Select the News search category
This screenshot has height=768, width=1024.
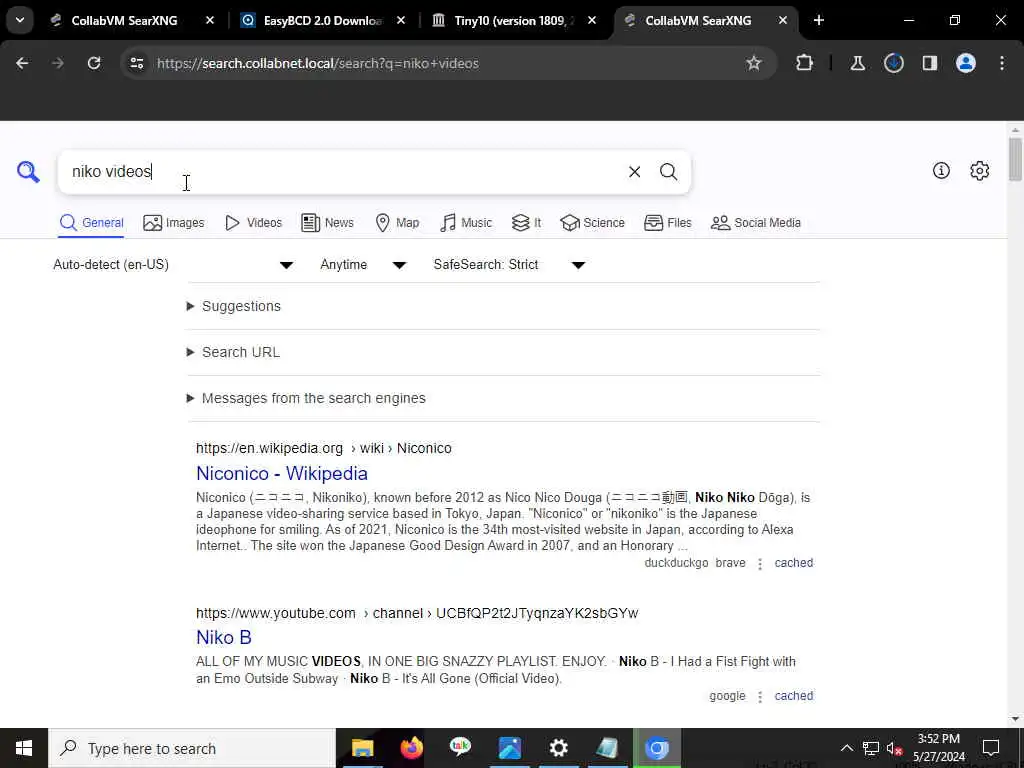pos(327,223)
